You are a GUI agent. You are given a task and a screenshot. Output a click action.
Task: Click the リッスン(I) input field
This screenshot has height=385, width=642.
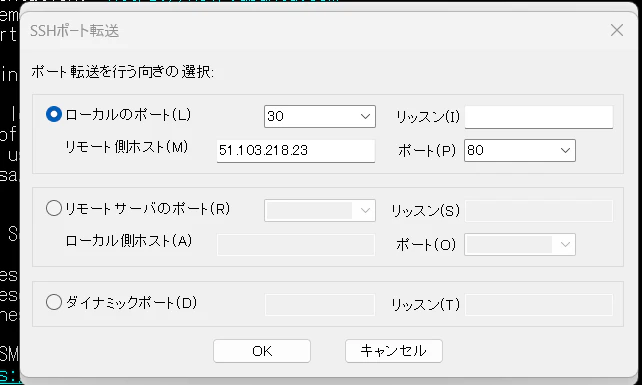(x=539, y=117)
